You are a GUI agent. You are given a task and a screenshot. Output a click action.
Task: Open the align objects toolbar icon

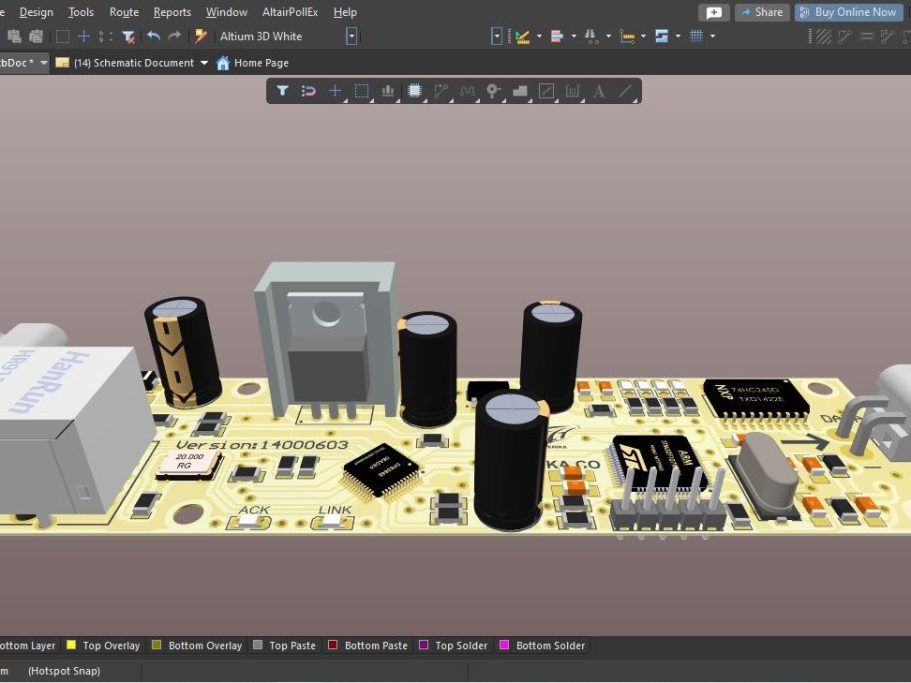click(x=557, y=37)
